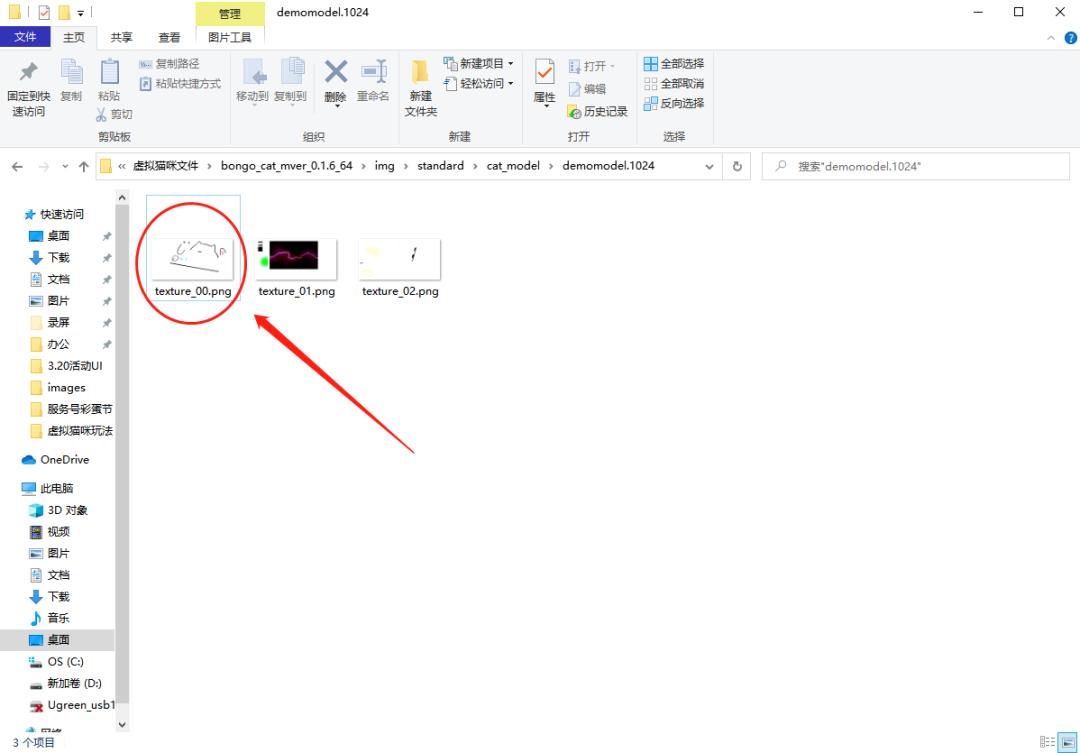The image size is (1080, 753).
Task: Click Invert Selection (反向选择) button
Action: [674, 103]
